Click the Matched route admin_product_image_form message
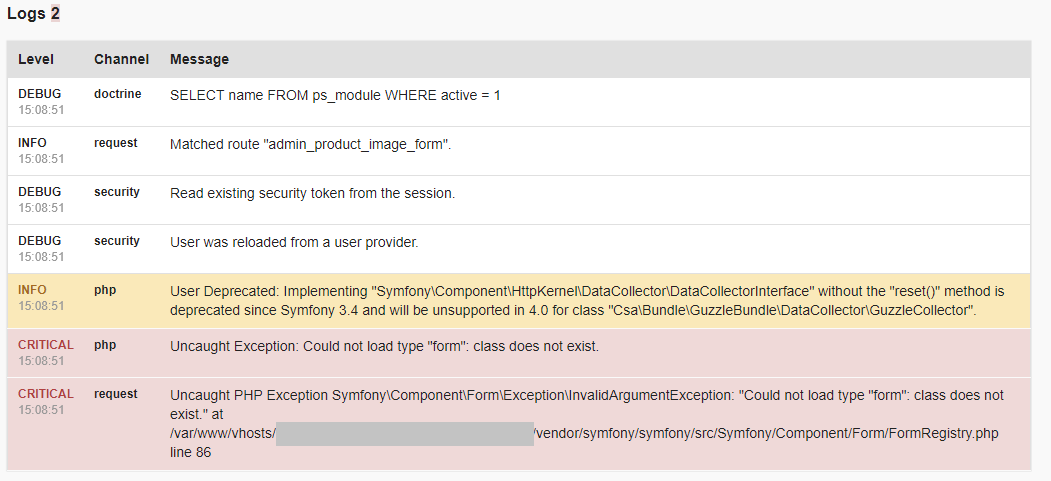Image resolution: width=1051 pixels, height=481 pixels. click(311, 144)
